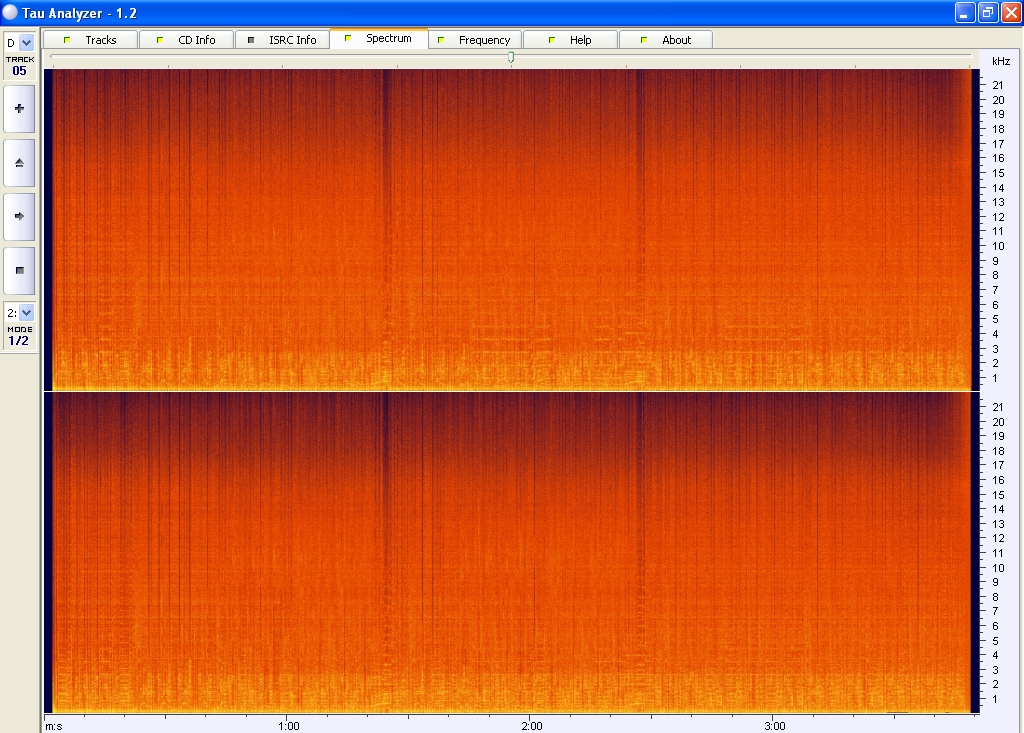
Task: Switch to the Tracks tab
Action: tap(100, 40)
